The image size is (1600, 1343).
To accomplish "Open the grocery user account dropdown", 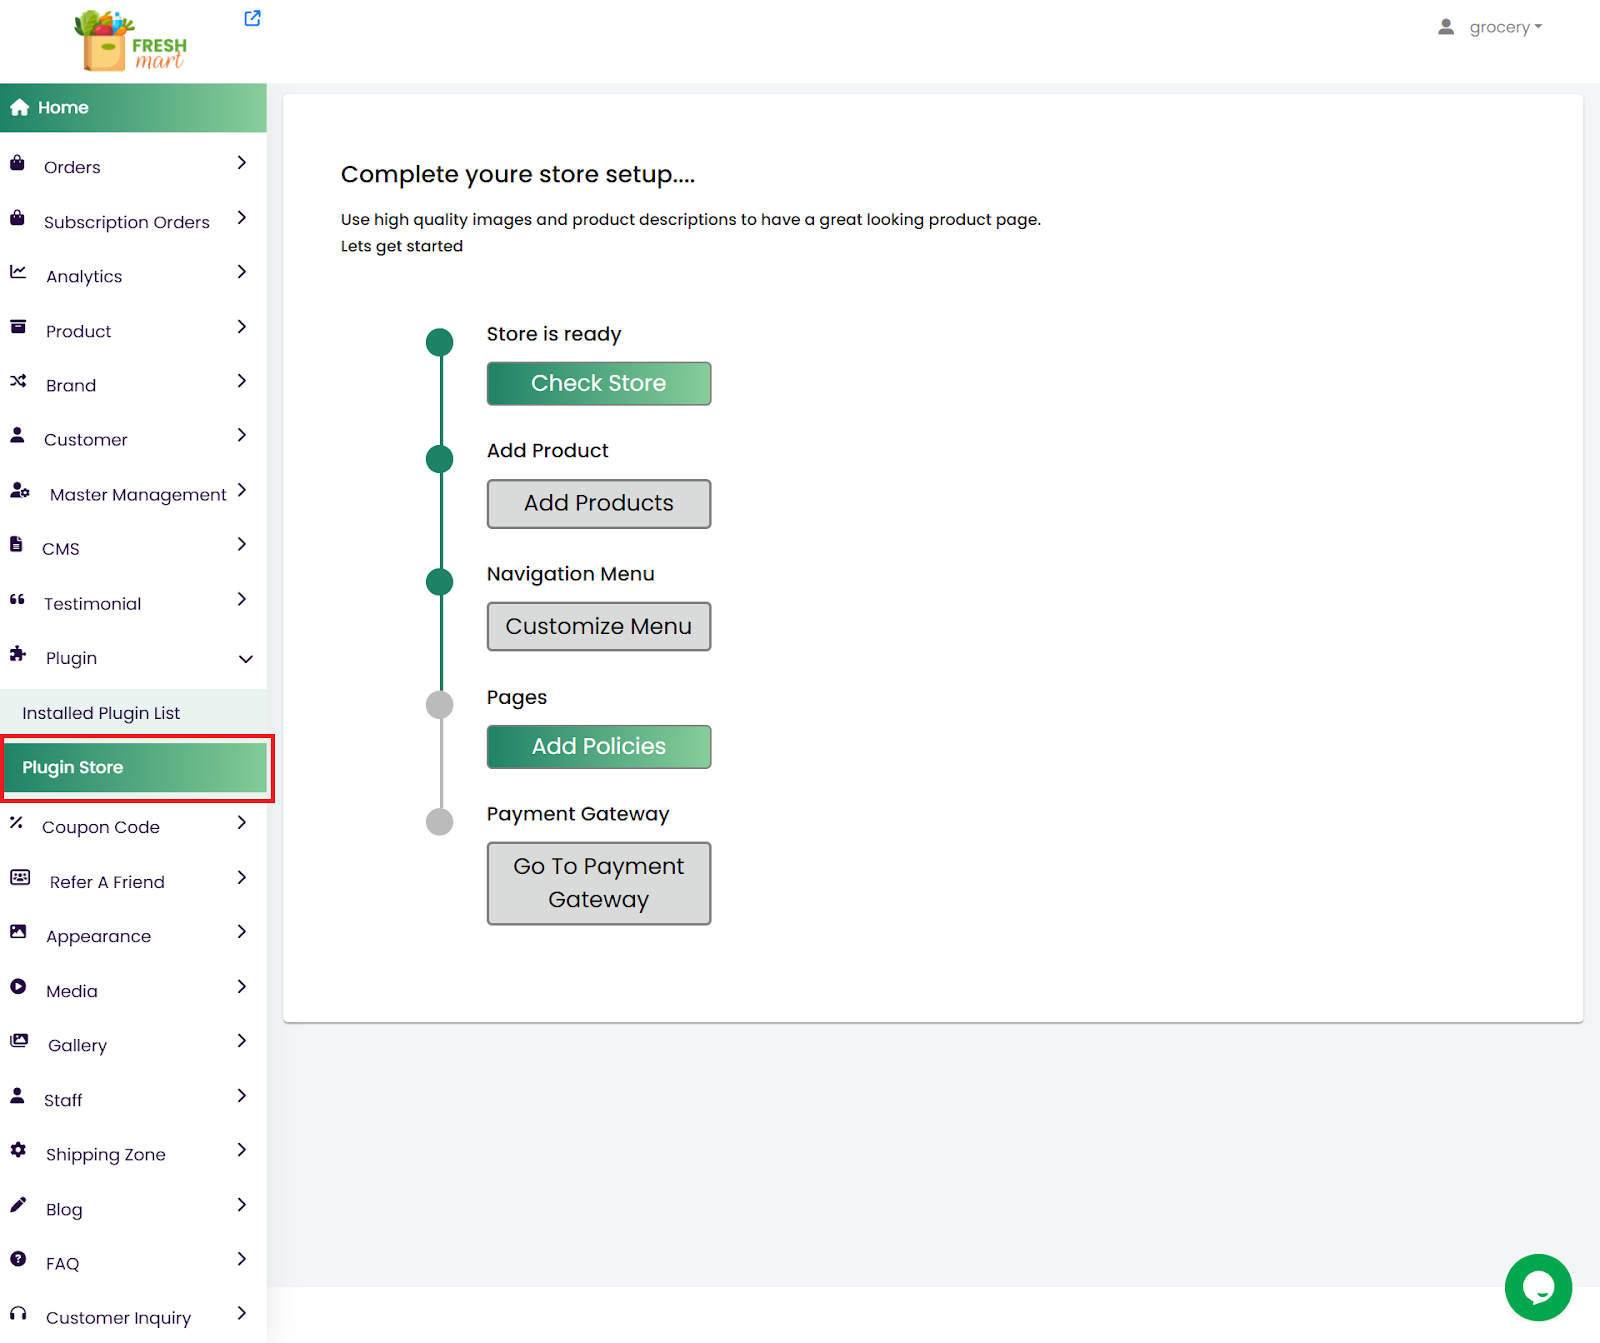I will tap(1490, 27).
